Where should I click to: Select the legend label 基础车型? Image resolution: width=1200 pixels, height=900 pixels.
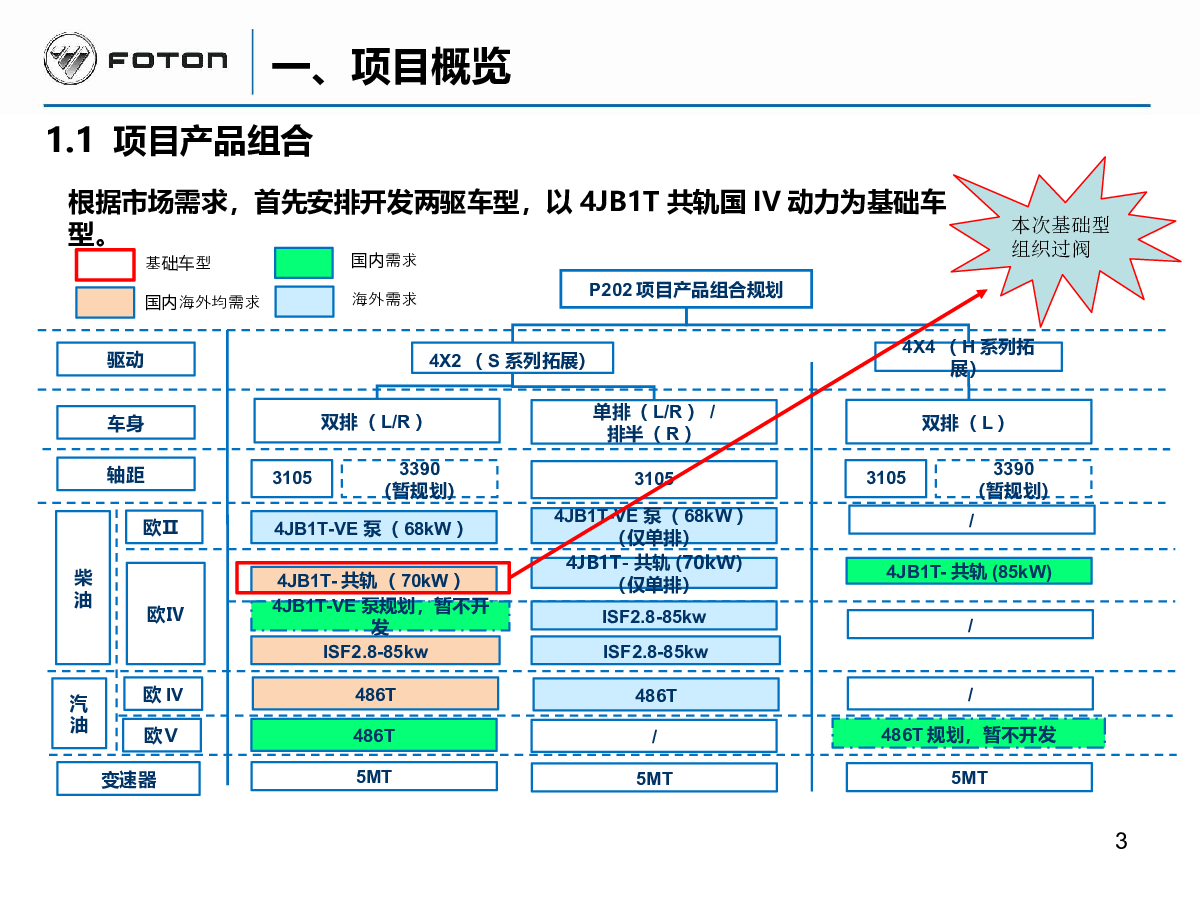[178, 263]
